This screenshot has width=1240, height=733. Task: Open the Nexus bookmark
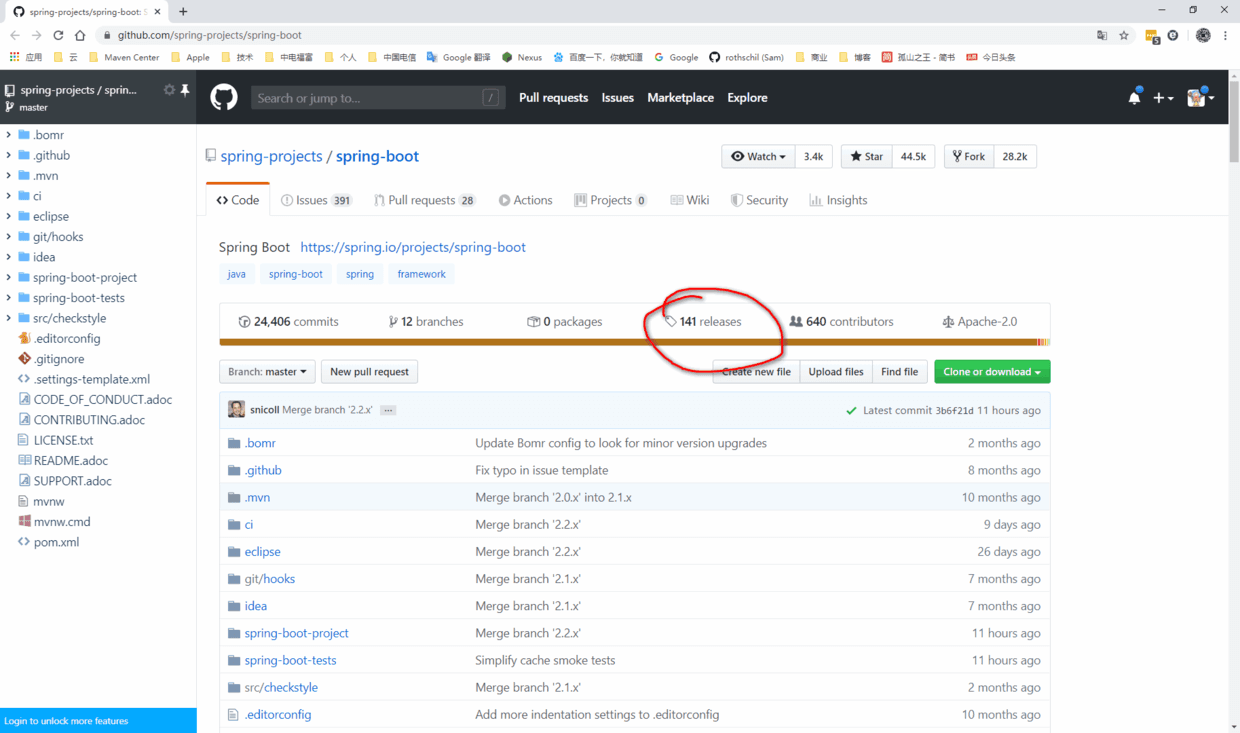522,57
